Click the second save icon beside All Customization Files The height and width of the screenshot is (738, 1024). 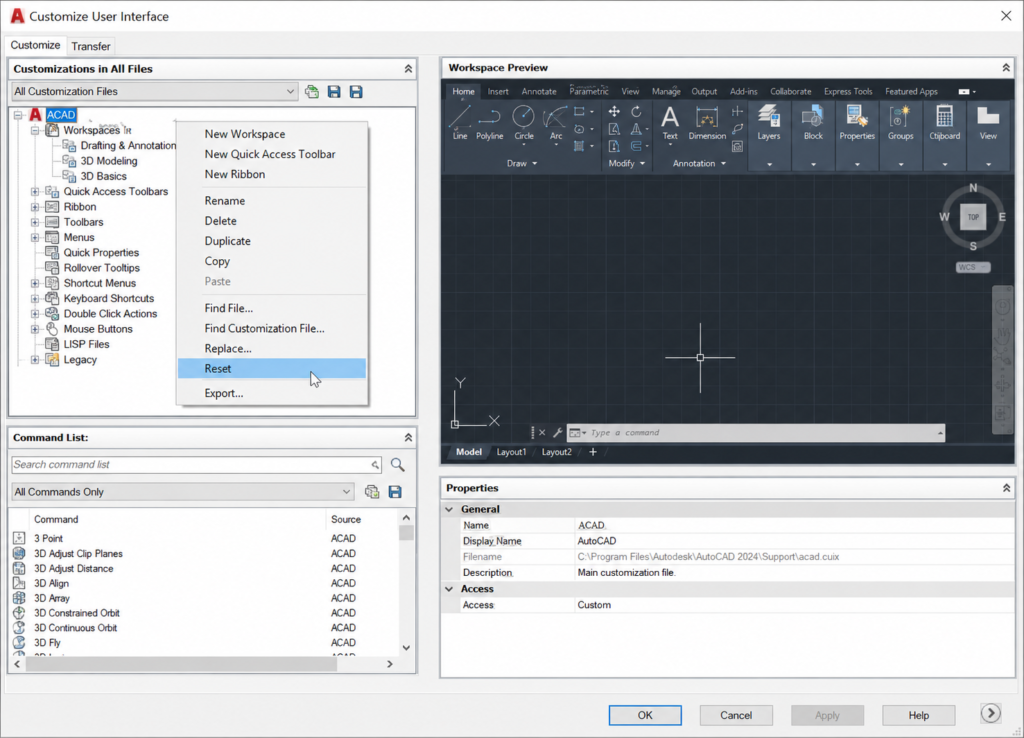(x=356, y=91)
